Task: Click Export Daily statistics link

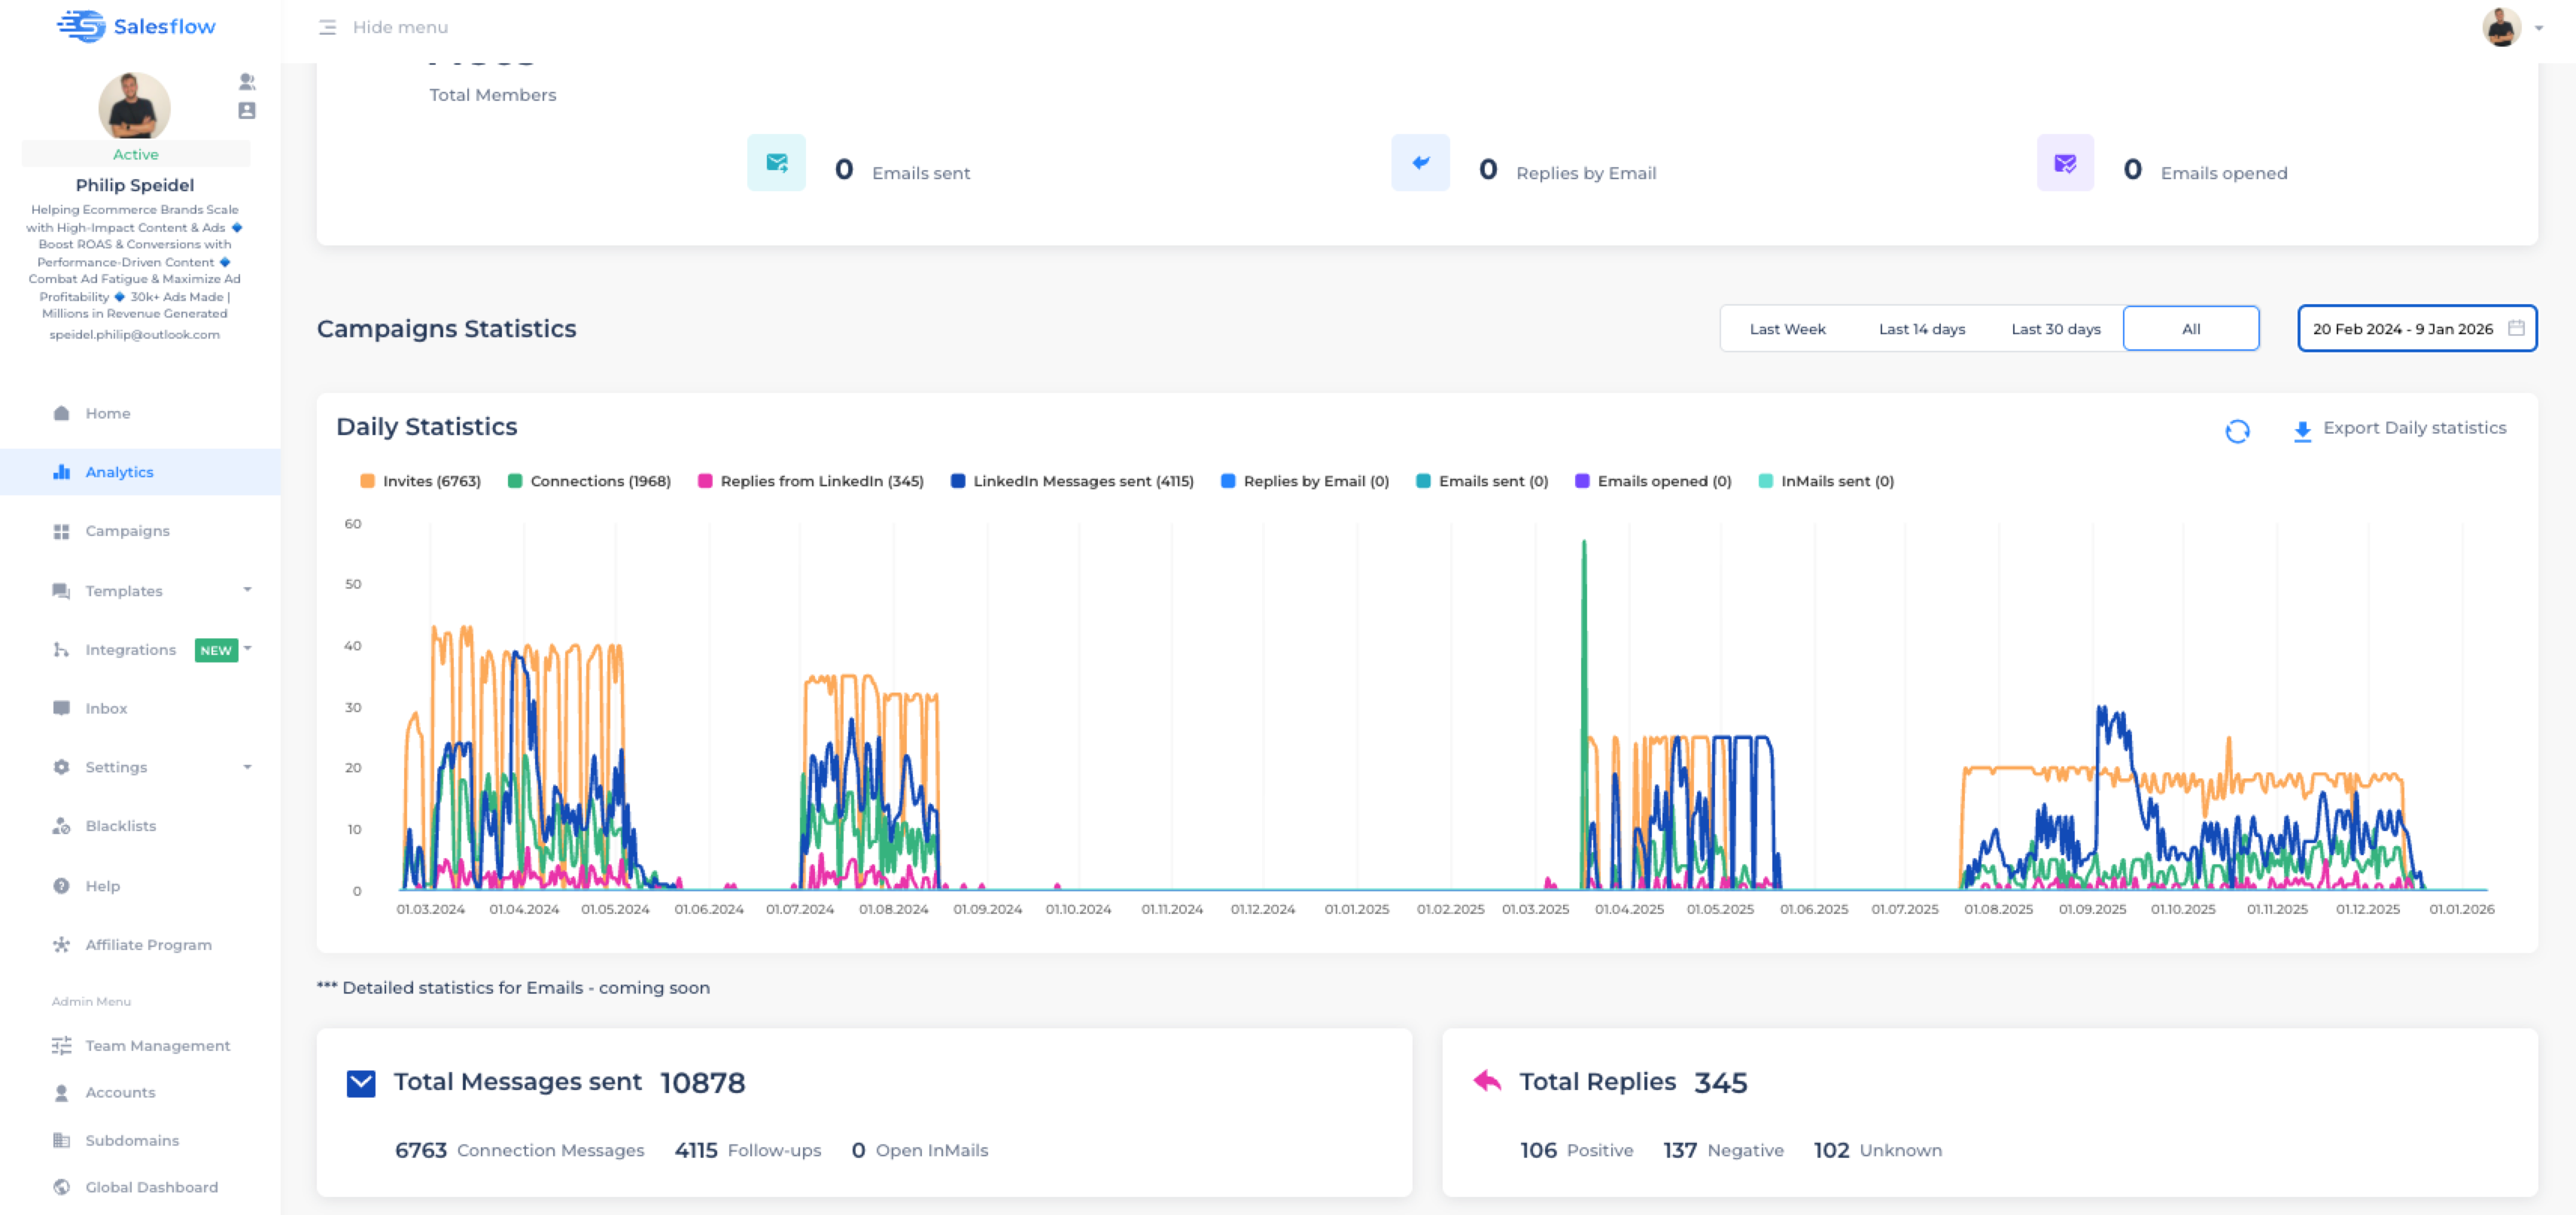Action: point(2413,428)
